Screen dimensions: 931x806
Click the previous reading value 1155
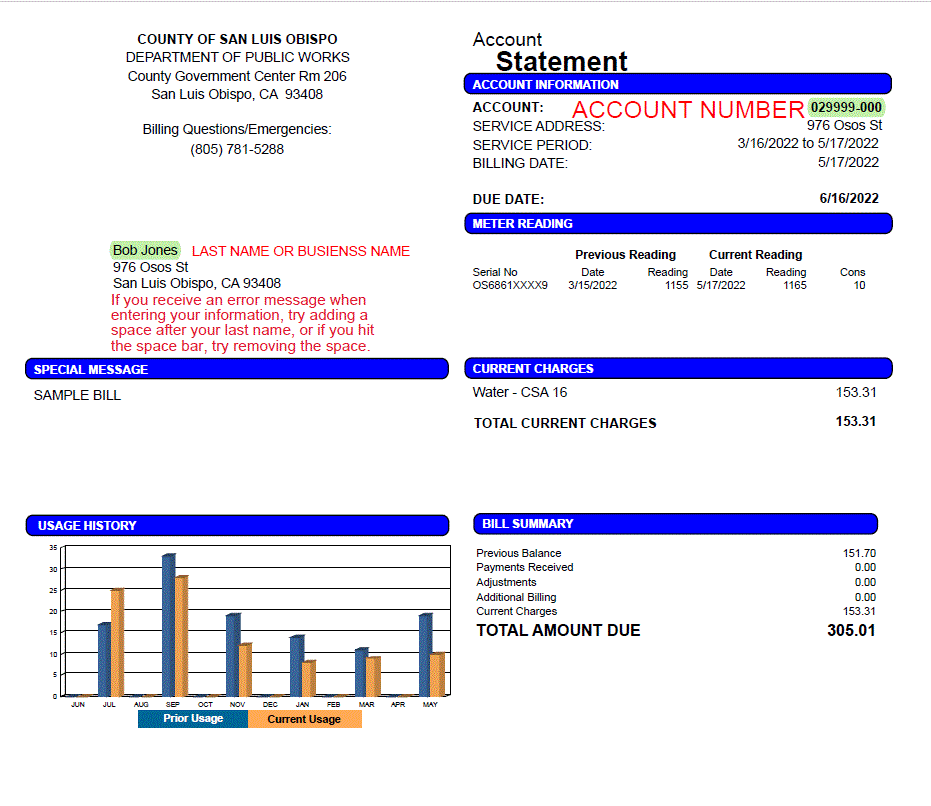(676, 285)
